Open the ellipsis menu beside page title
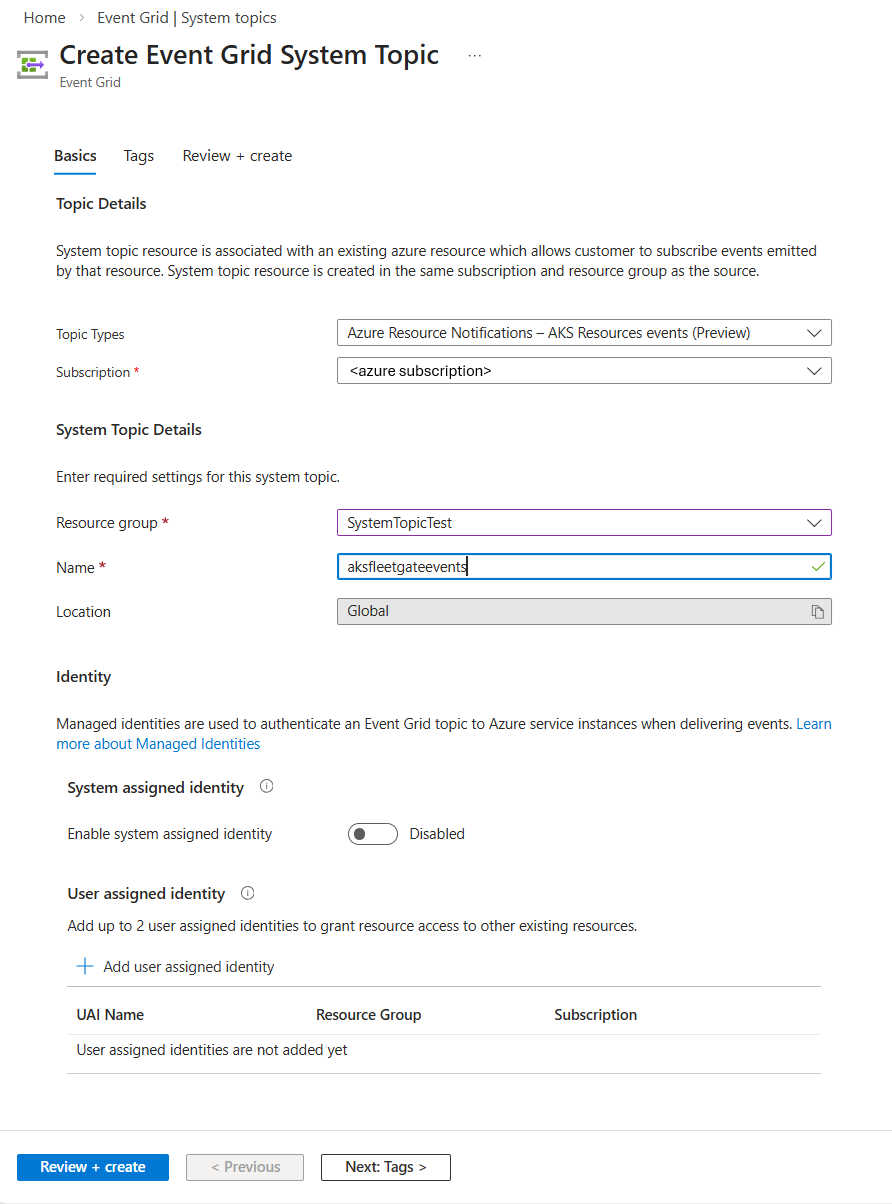The image size is (892, 1204). [x=474, y=56]
